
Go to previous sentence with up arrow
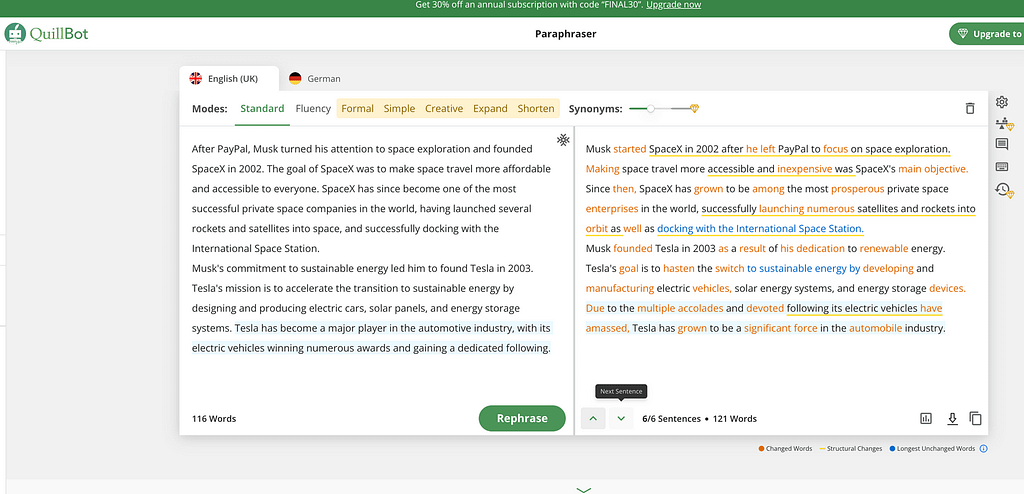click(593, 418)
